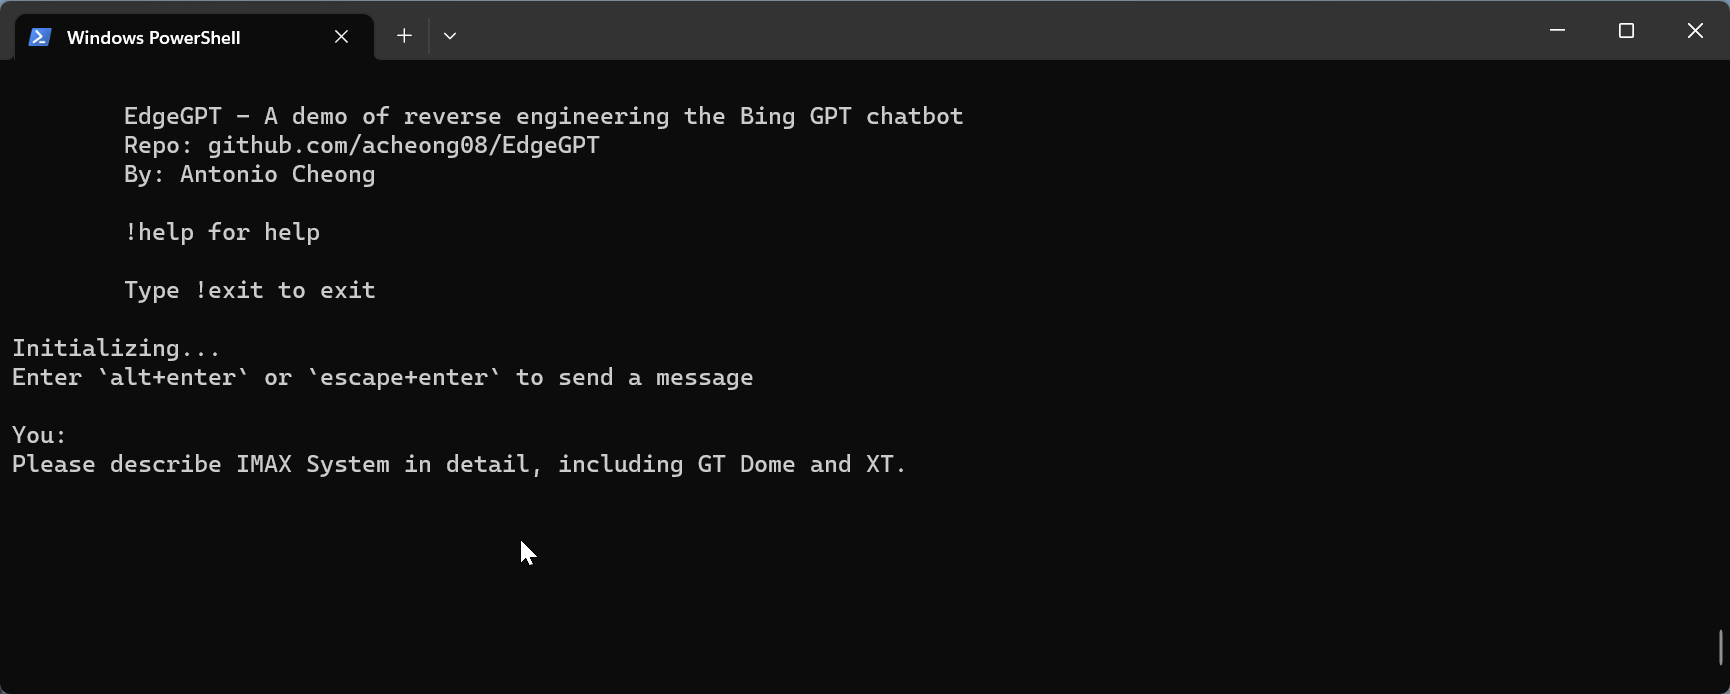Click the PowerShell icon on the tab
The width and height of the screenshot is (1730, 694).
point(38,36)
